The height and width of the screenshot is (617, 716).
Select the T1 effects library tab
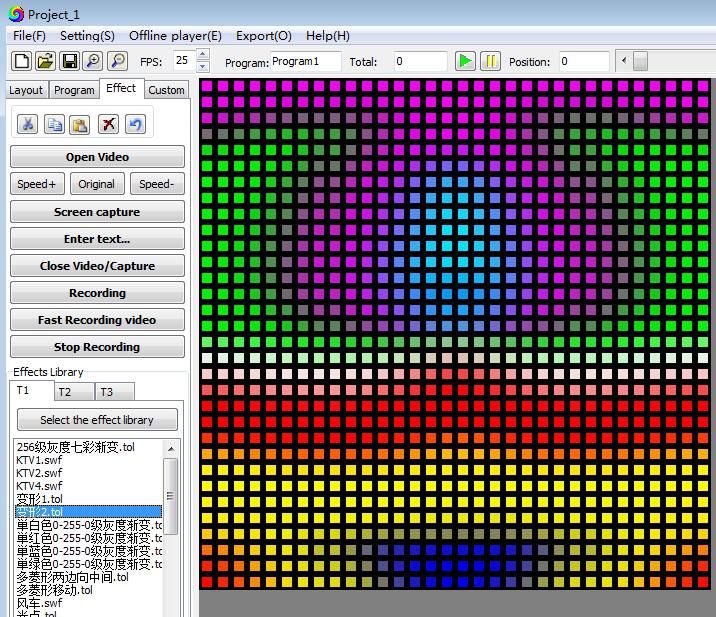click(31, 390)
